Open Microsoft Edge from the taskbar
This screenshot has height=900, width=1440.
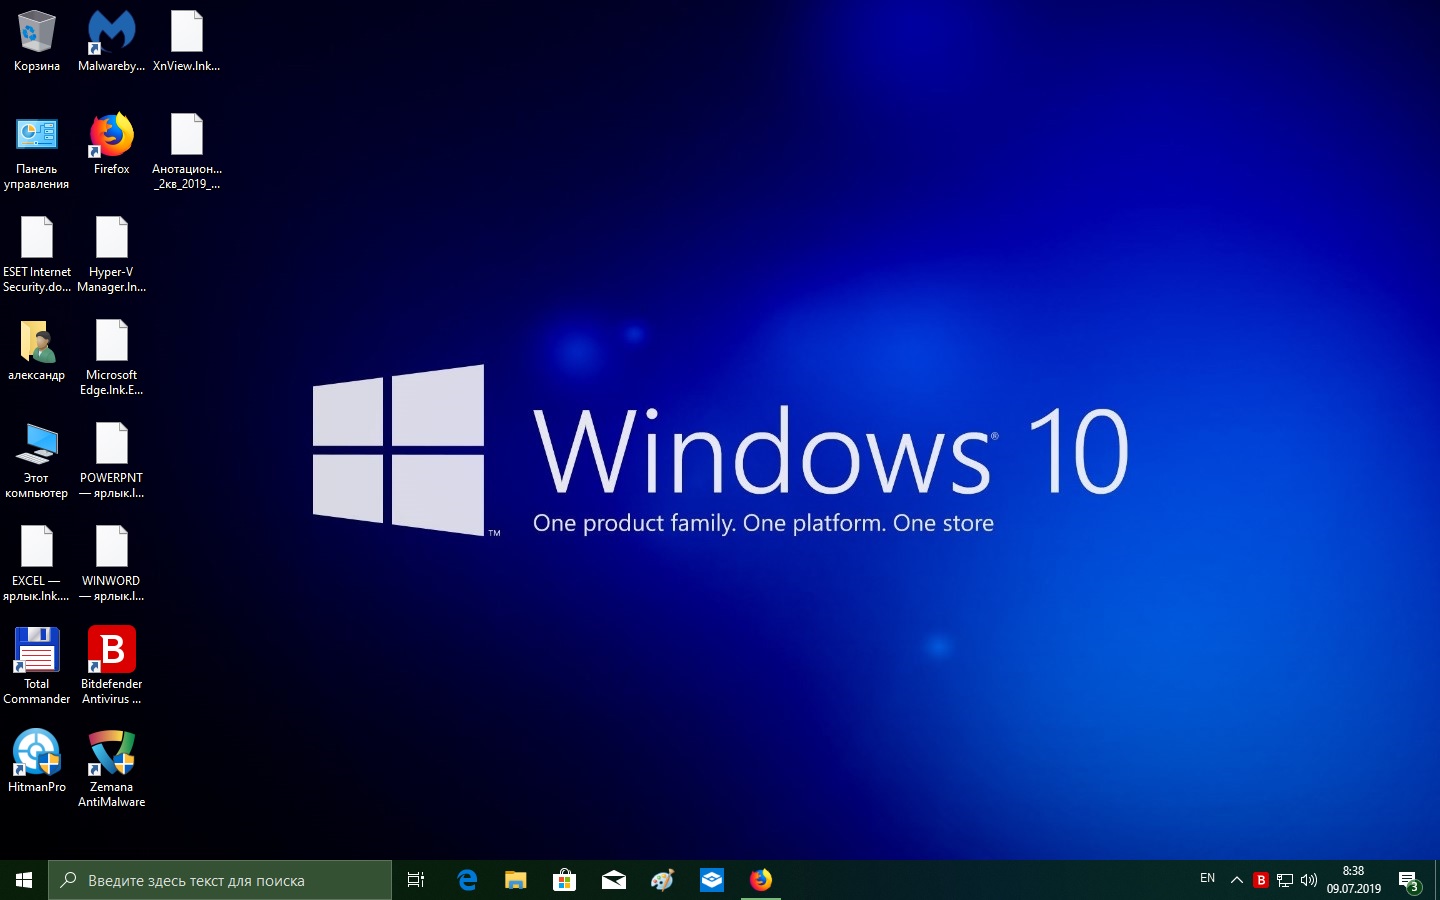467,880
